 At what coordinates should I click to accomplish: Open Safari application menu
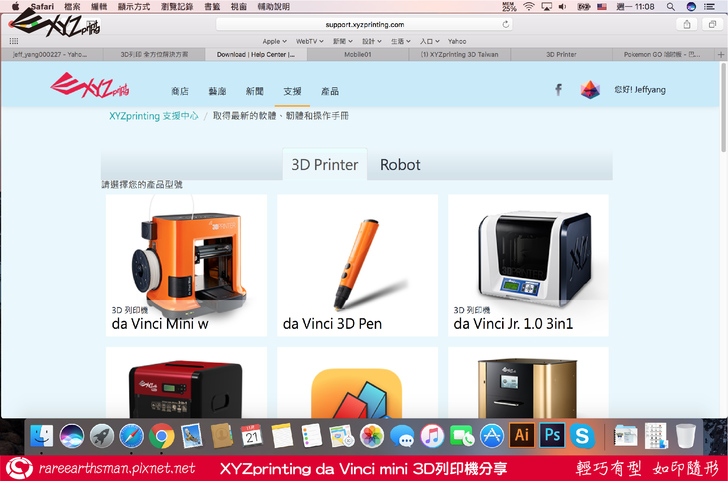pos(42,6)
